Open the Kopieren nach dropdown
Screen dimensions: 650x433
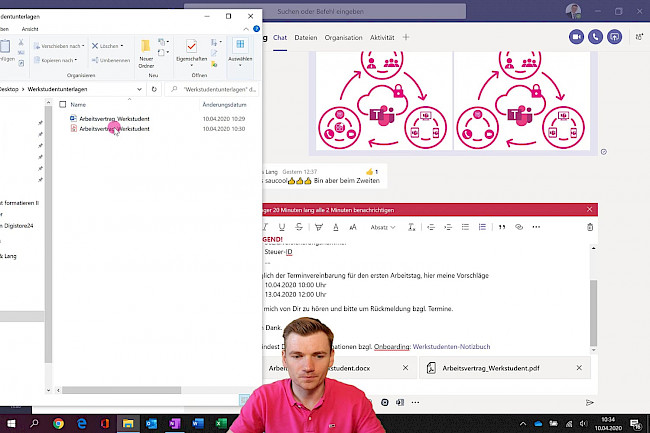point(56,60)
